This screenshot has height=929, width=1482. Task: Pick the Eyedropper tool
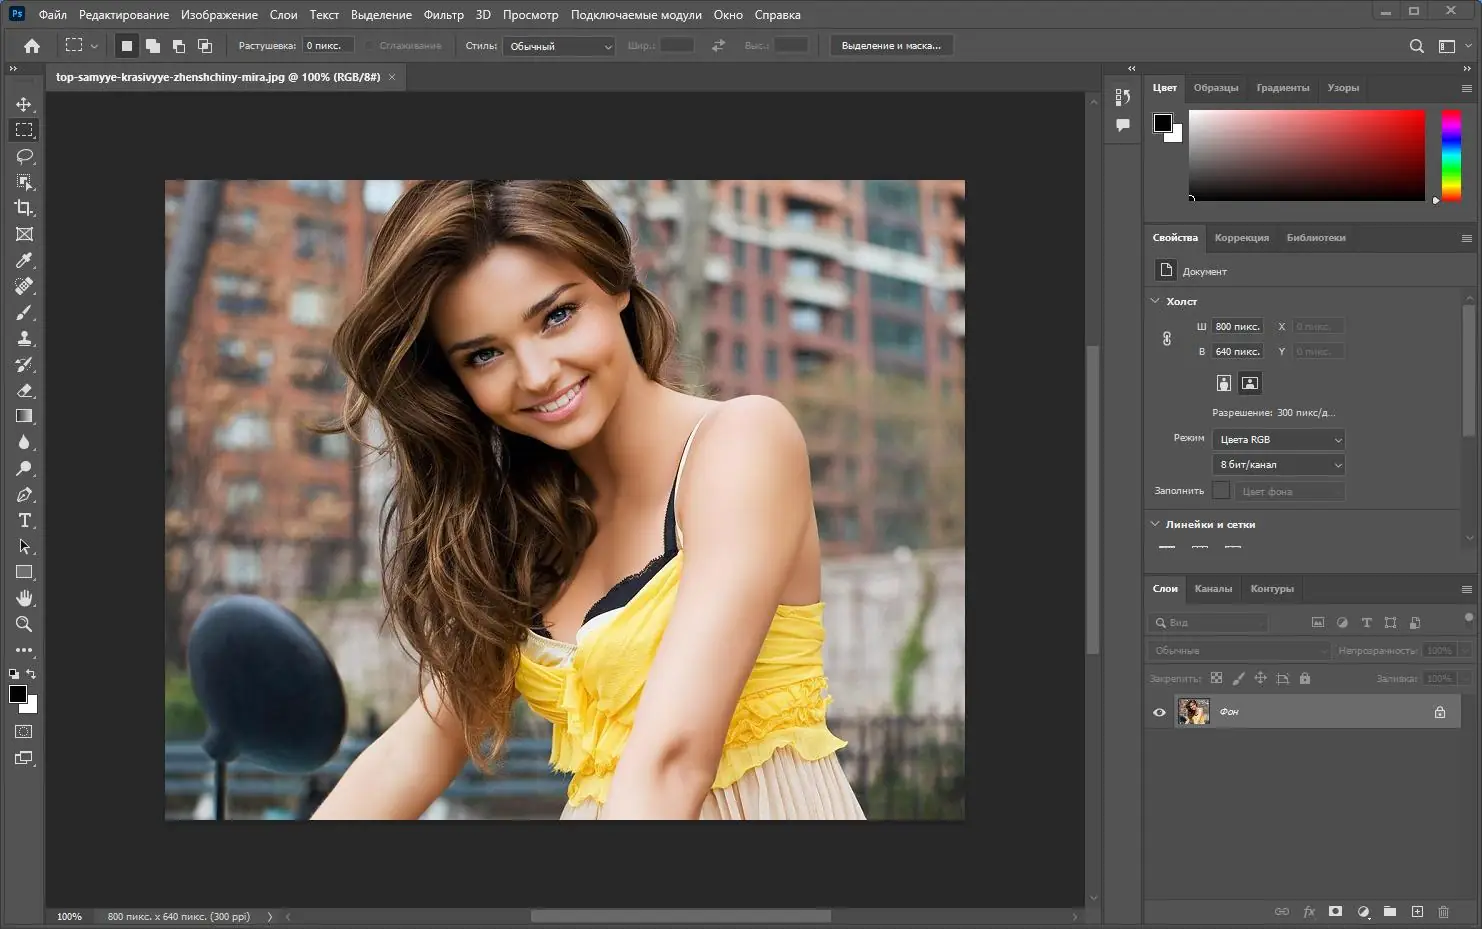coord(24,260)
